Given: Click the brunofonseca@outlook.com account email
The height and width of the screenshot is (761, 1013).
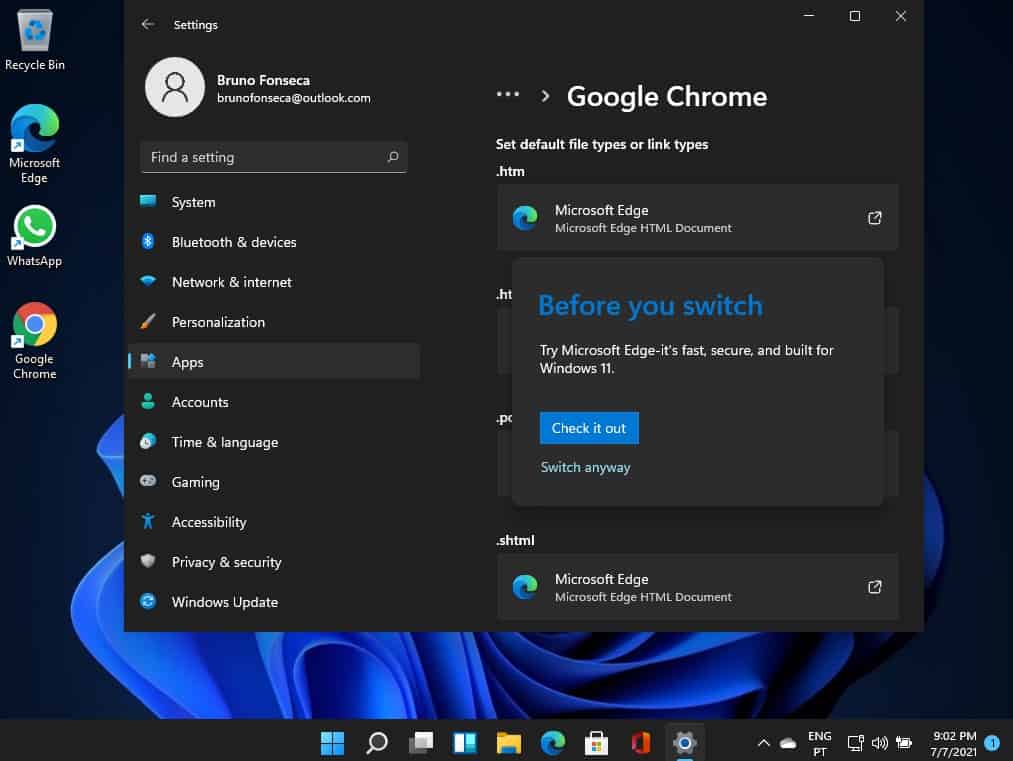Looking at the screenshot, I should pos(294,98).
